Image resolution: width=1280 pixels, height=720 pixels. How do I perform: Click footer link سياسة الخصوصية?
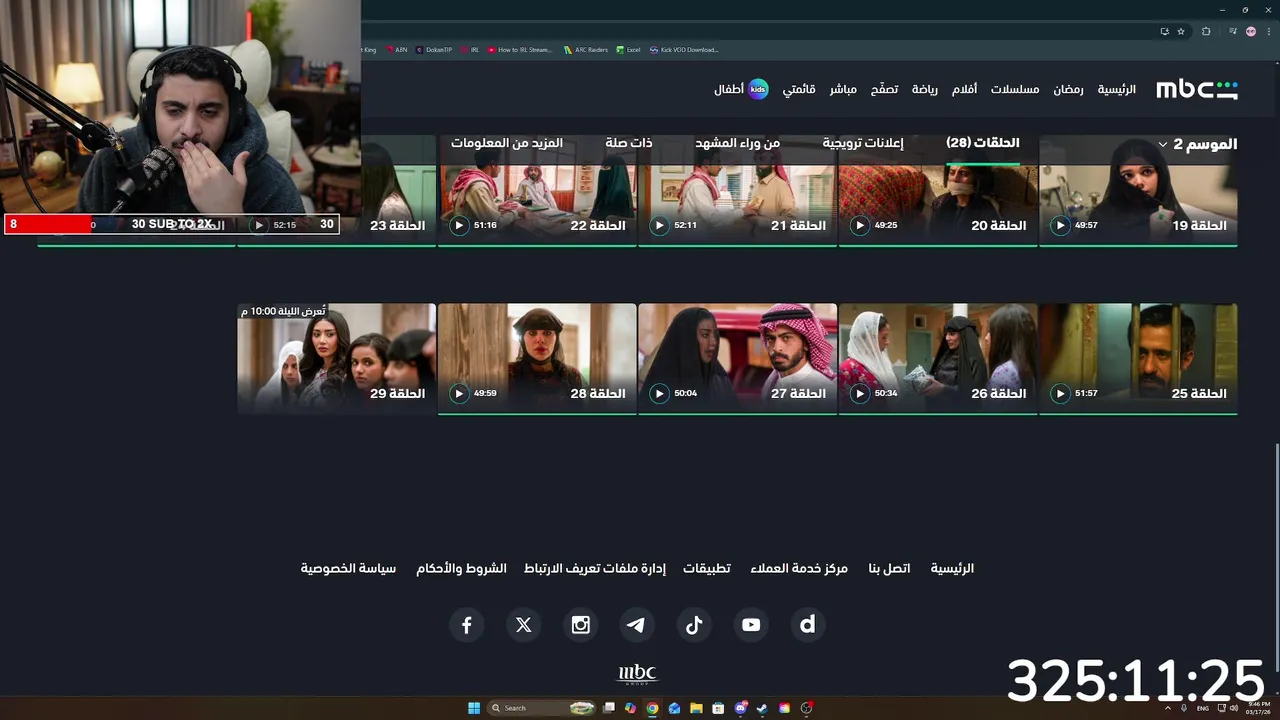(x=348, y=568)
